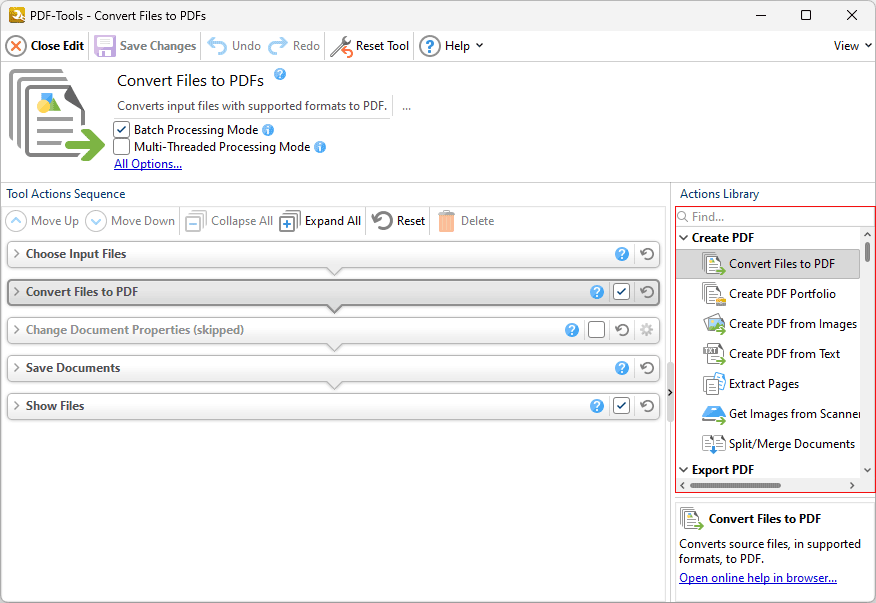
Task: Click the Redo toolbar button
Action: (294, 46)
